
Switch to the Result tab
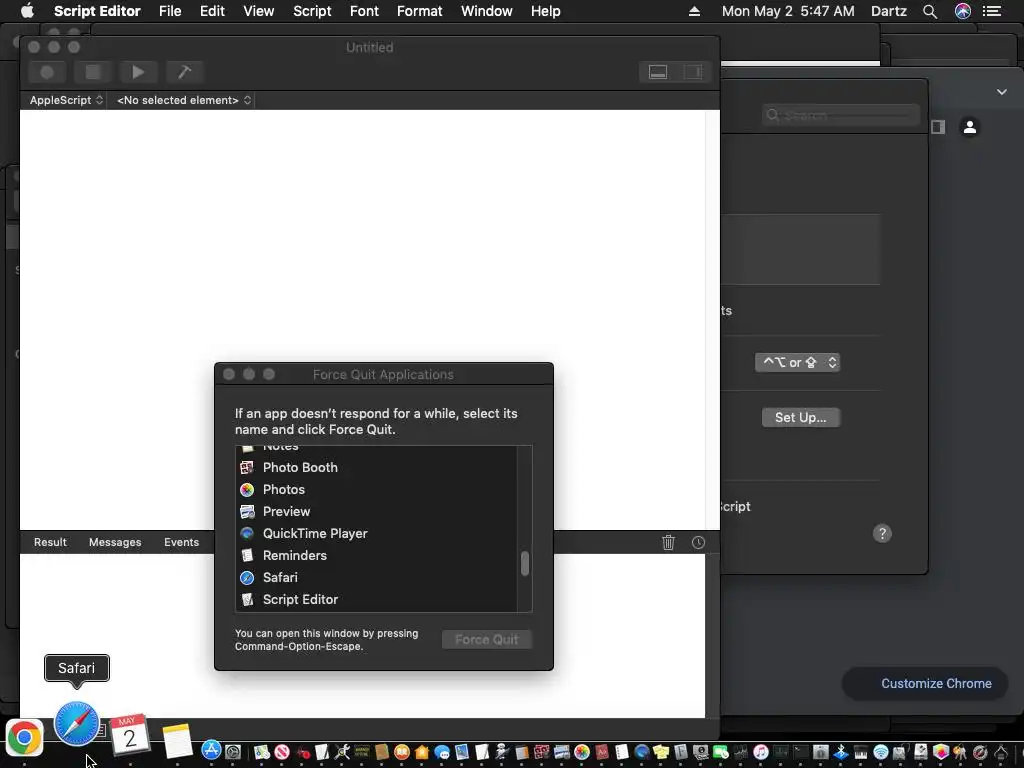pos(50,542)
